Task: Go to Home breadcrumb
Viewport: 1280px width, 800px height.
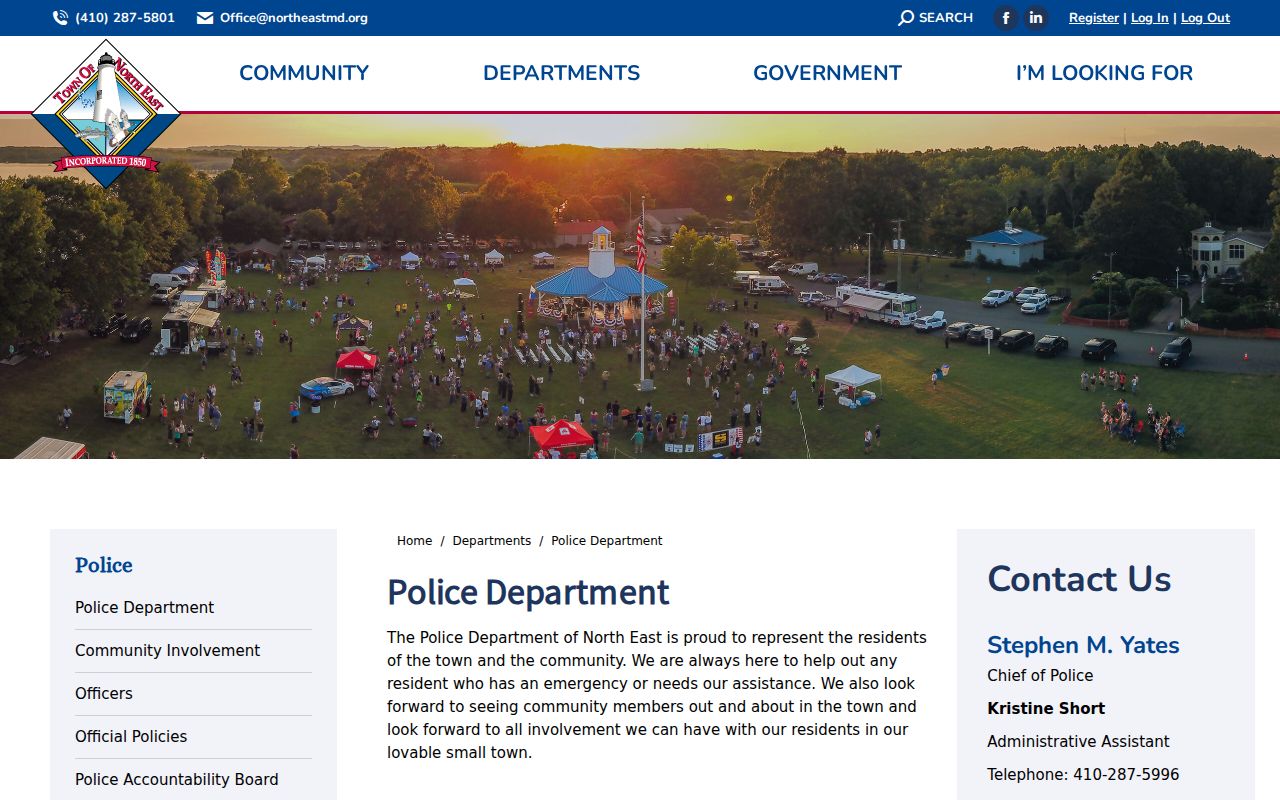Action: 414,541
